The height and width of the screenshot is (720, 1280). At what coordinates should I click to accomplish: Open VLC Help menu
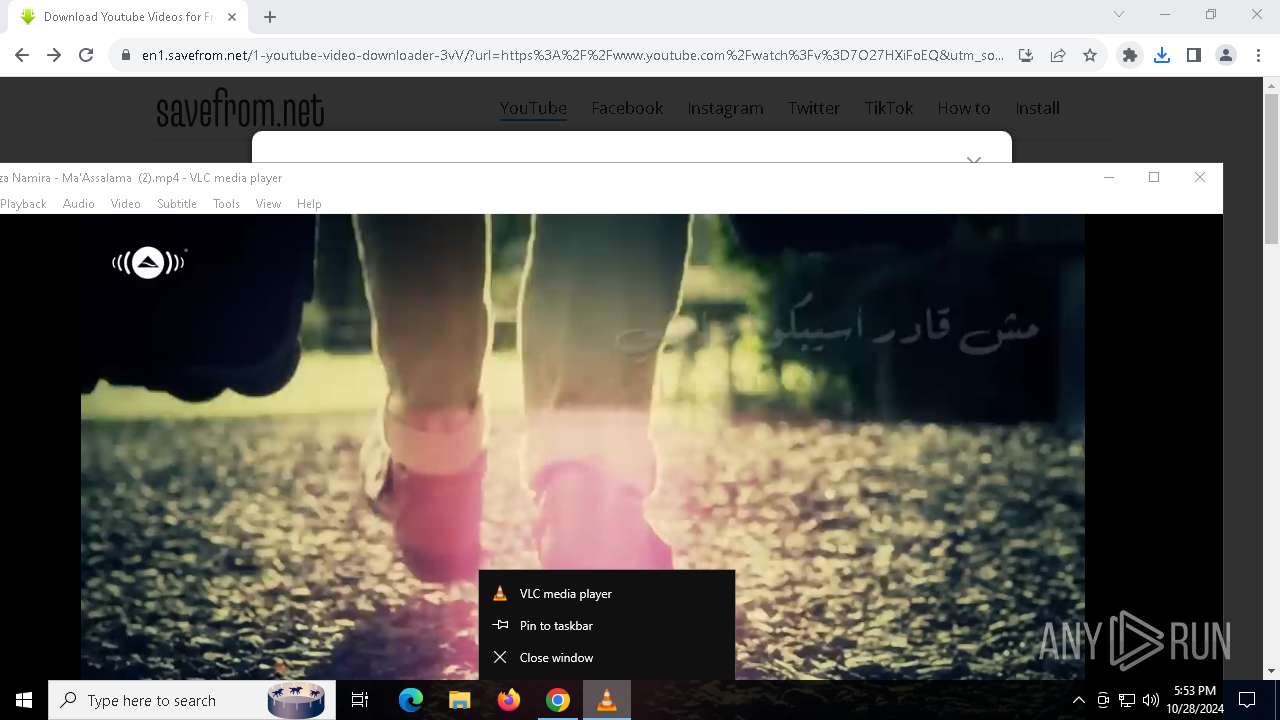tap(309, 203)
